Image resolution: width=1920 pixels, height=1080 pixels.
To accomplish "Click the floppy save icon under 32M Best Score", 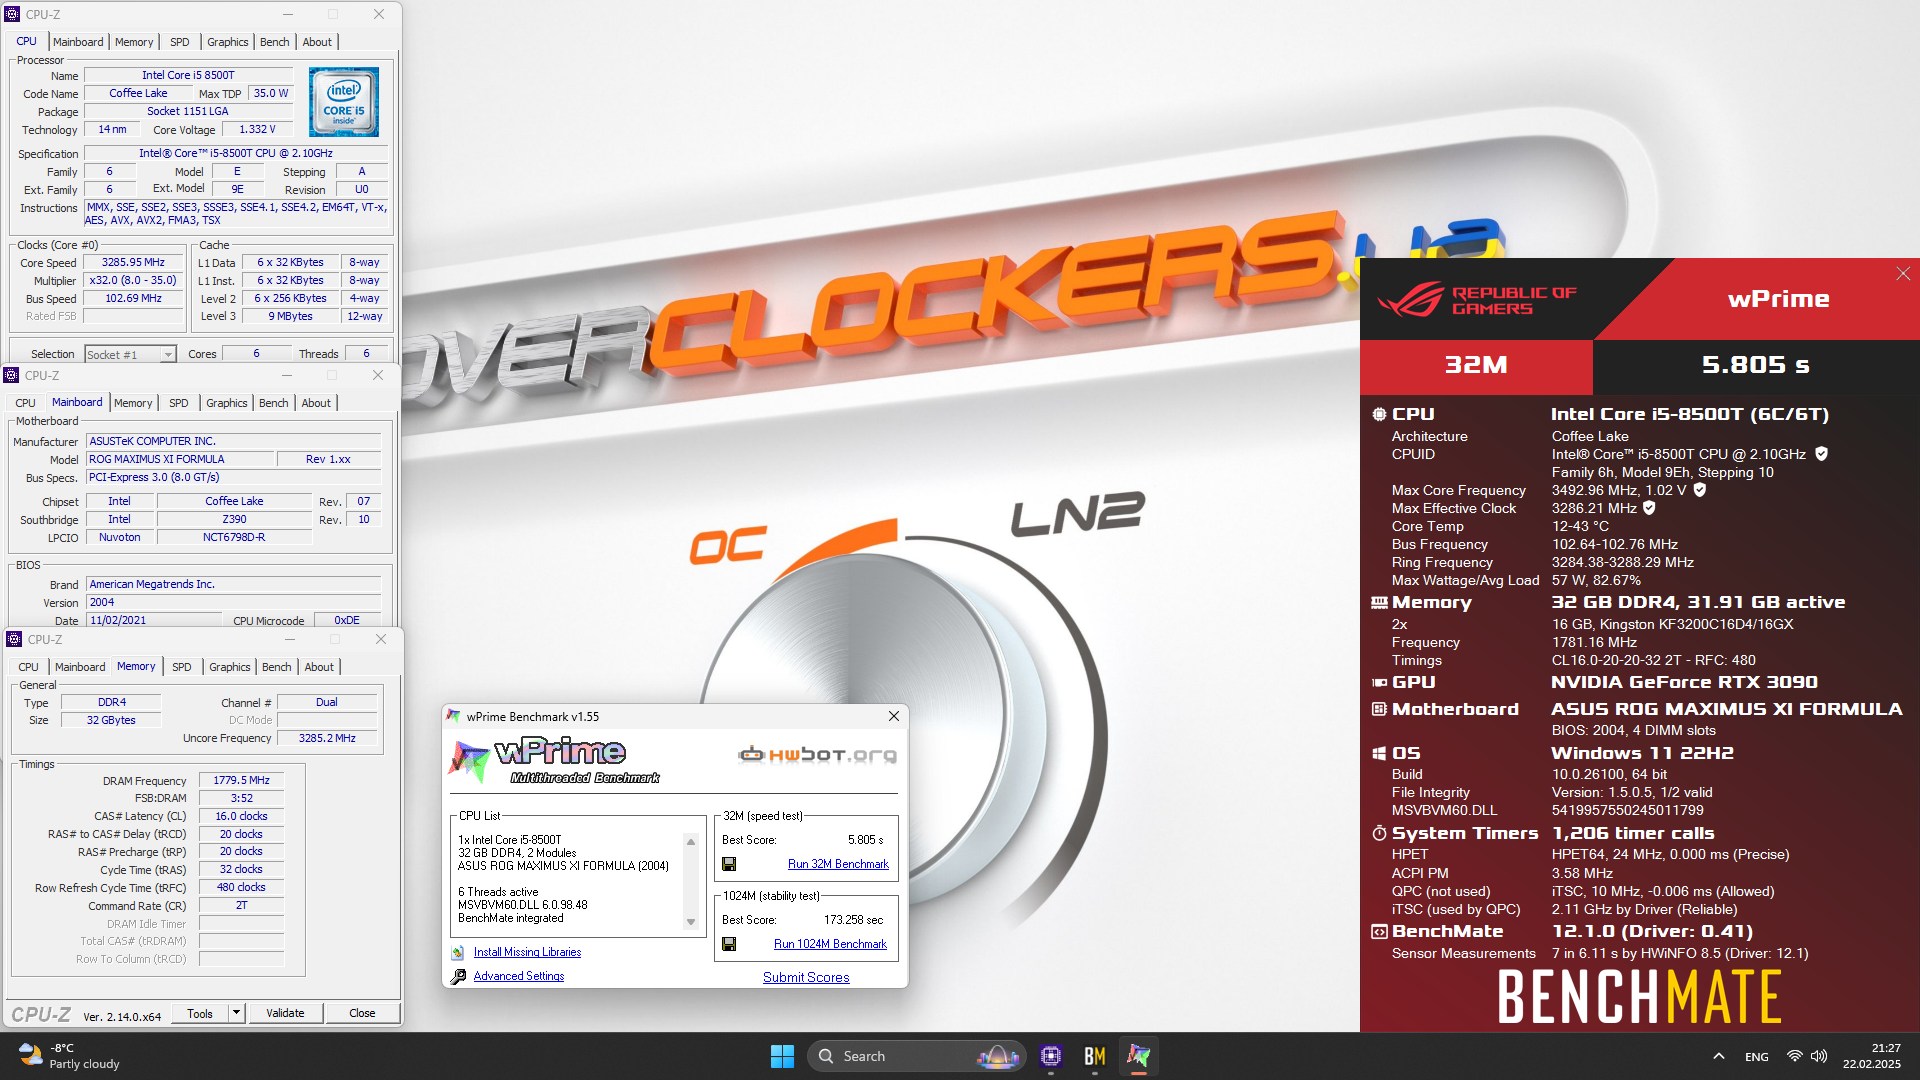I will point(729,864).
